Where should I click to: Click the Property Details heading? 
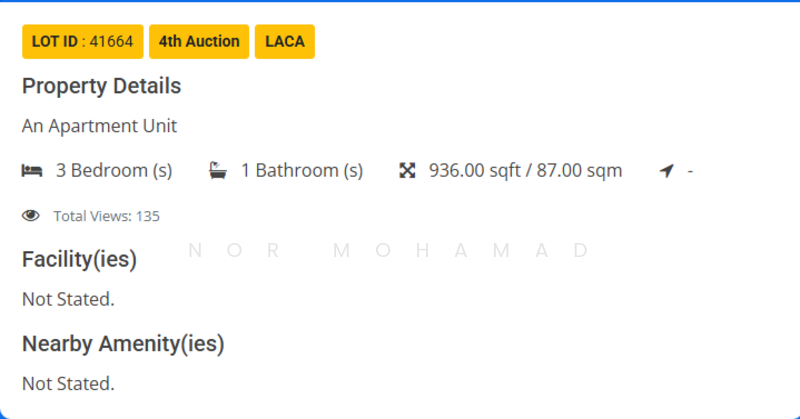click(x=101, y=86)
